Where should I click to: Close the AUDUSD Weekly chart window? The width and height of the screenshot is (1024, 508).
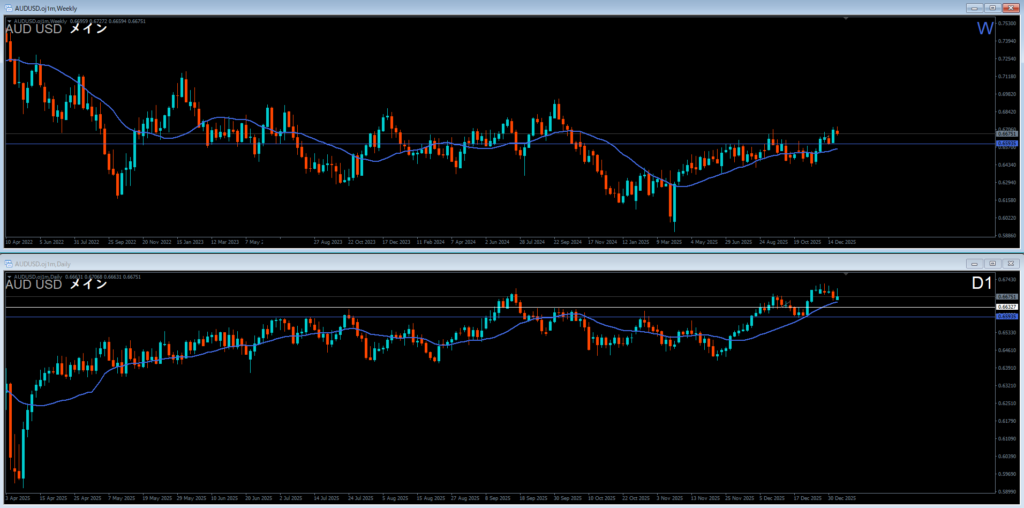pyautogui.click(x=1009, y=8)
